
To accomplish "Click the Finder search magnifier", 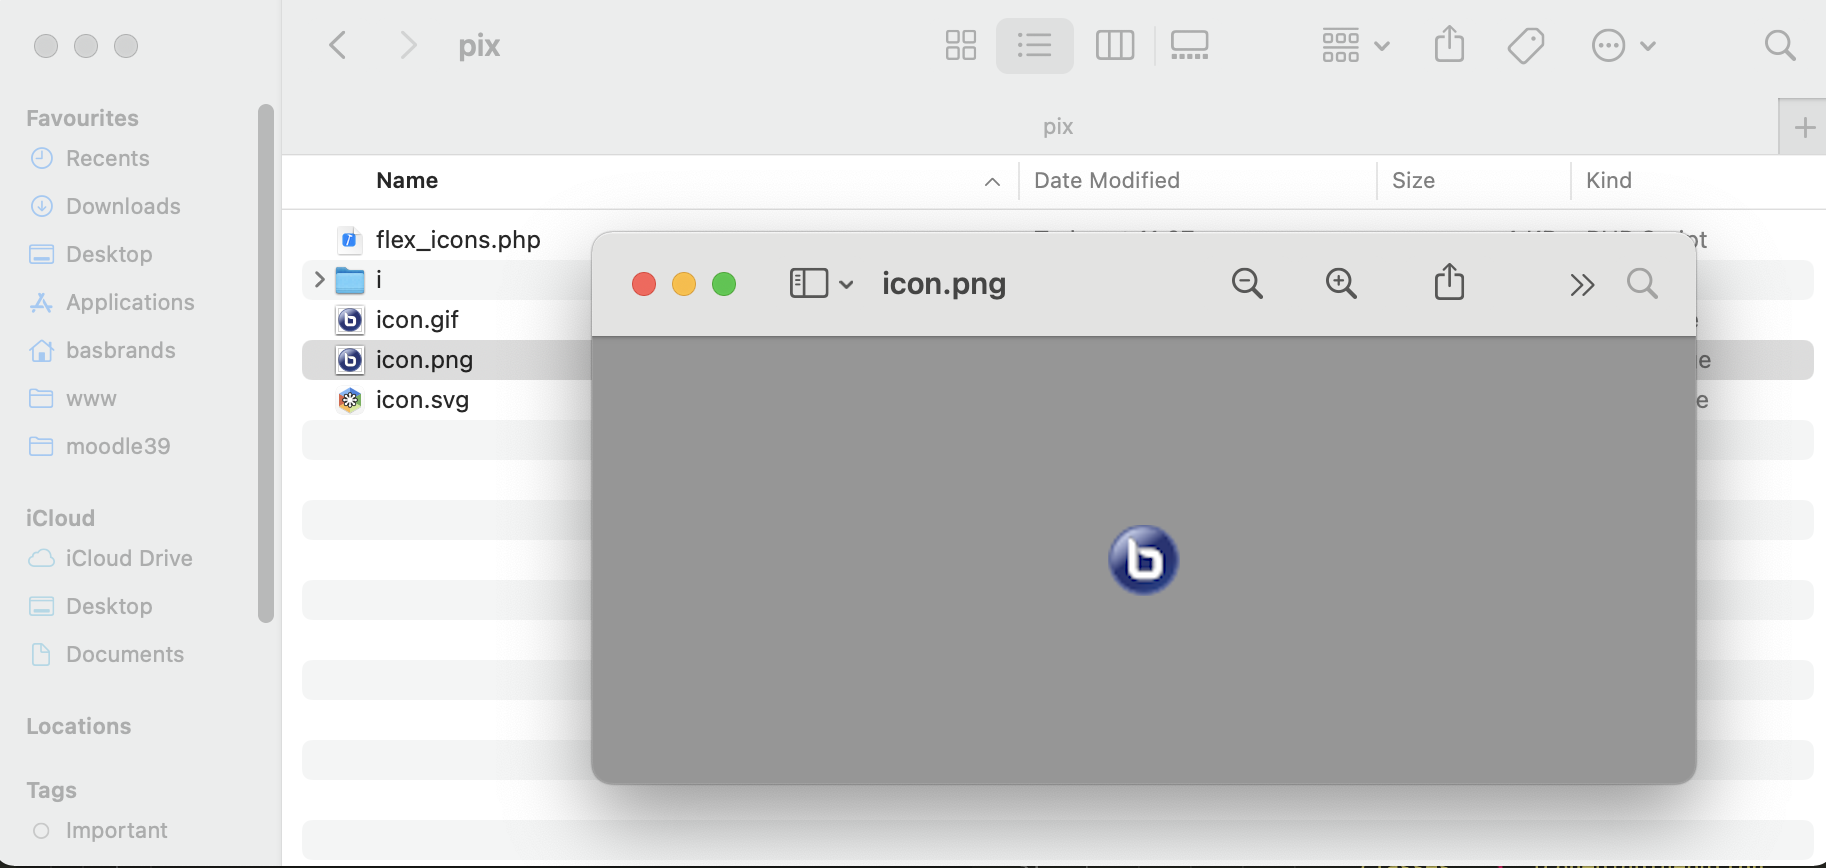I will 1780,45.
